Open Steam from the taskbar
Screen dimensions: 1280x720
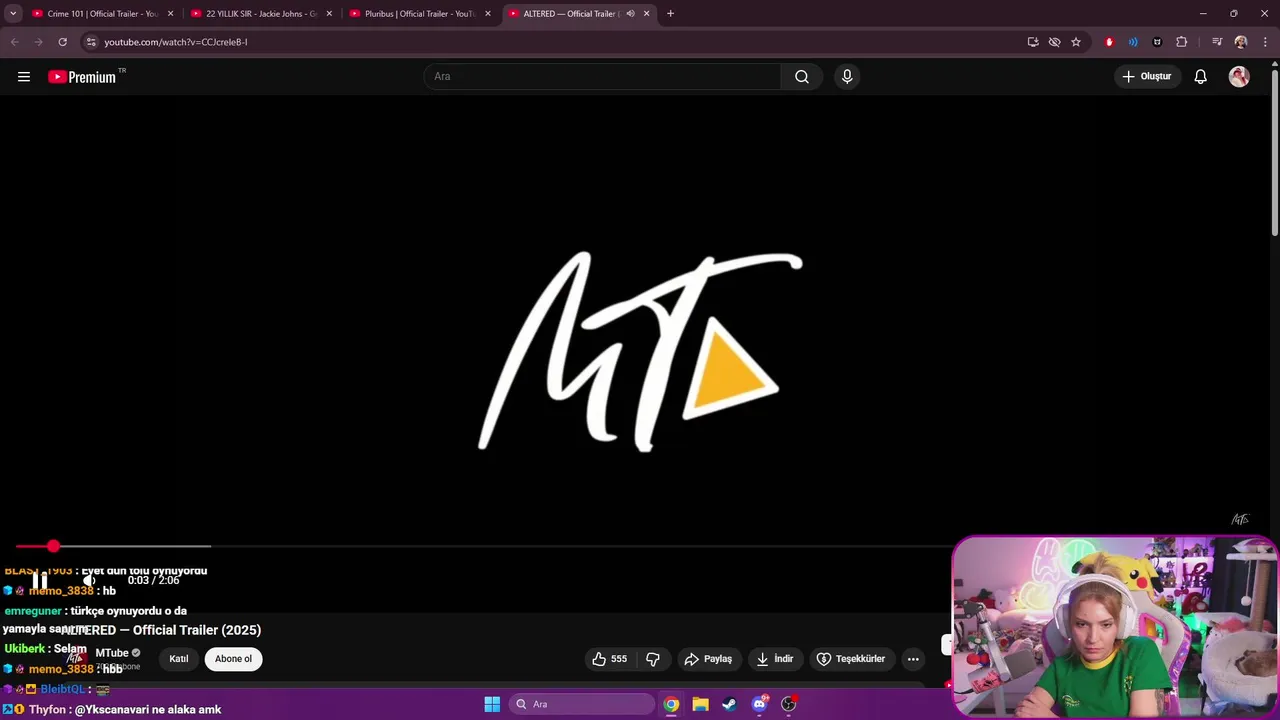point(729,704)
